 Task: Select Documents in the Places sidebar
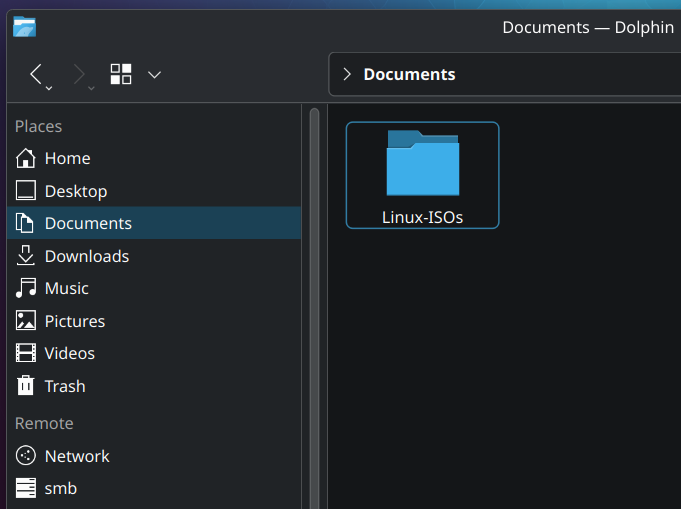tap(88, 223)
